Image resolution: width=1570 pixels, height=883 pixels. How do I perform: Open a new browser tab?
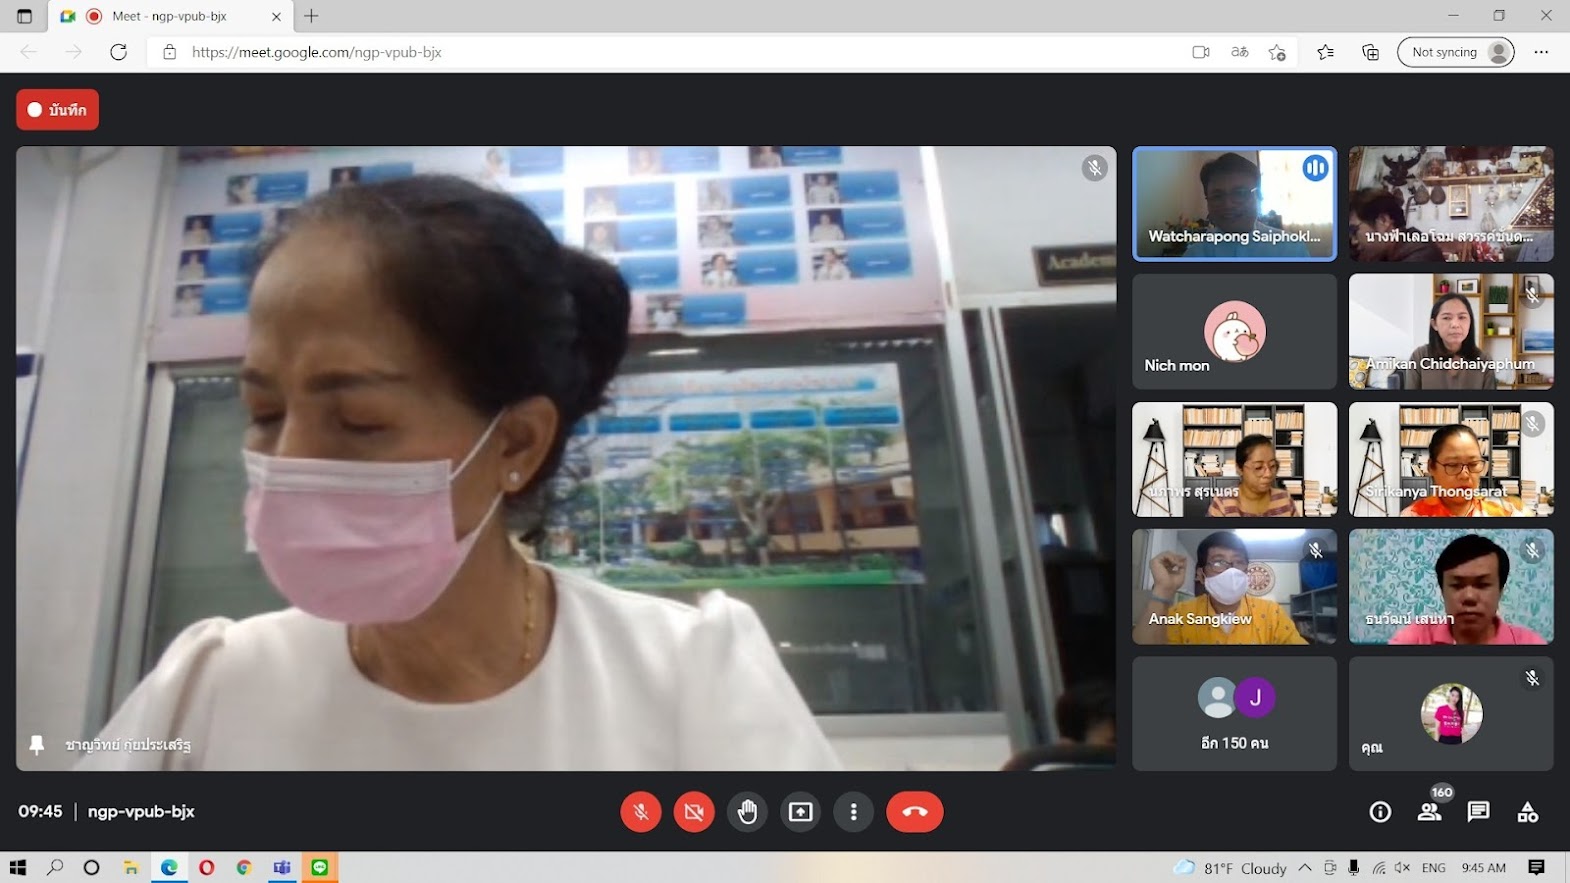[x=312, y=16]
